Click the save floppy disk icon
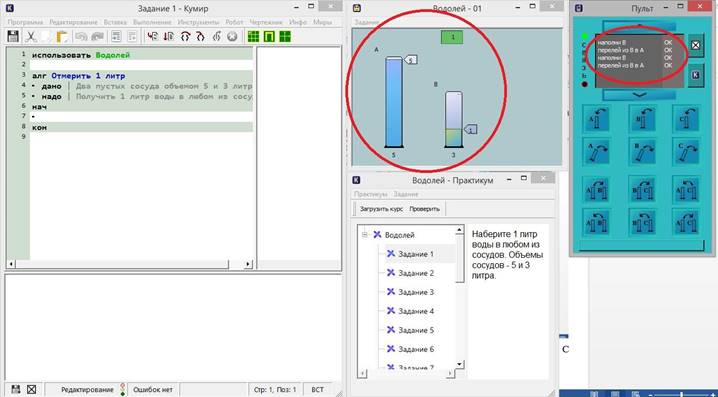Viewport: 718px width, 397px height. [13, 37]
